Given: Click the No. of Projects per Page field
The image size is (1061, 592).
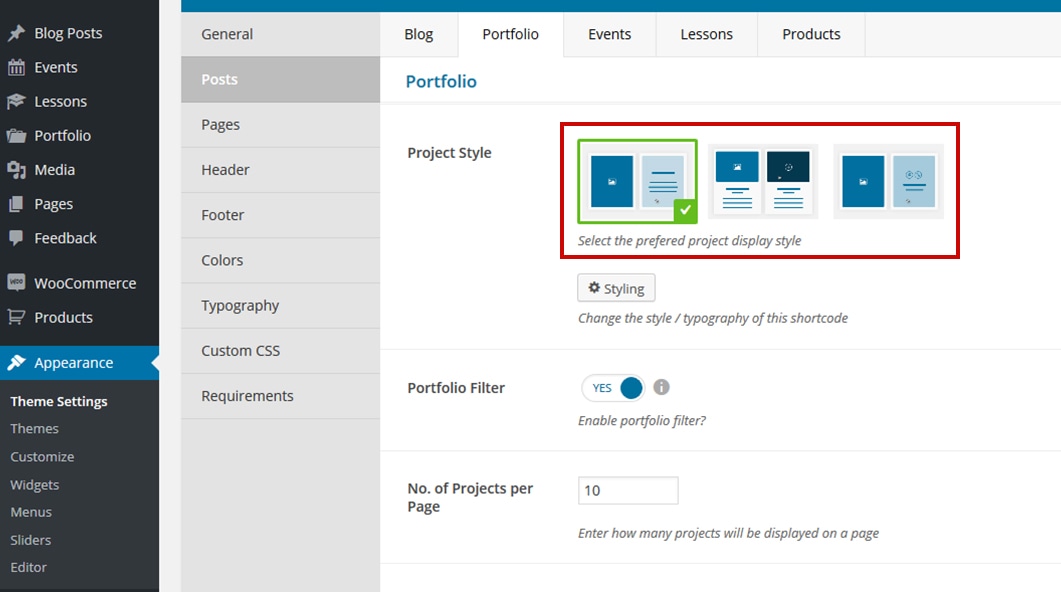Looking at the screenshot, I should point(628,491).
